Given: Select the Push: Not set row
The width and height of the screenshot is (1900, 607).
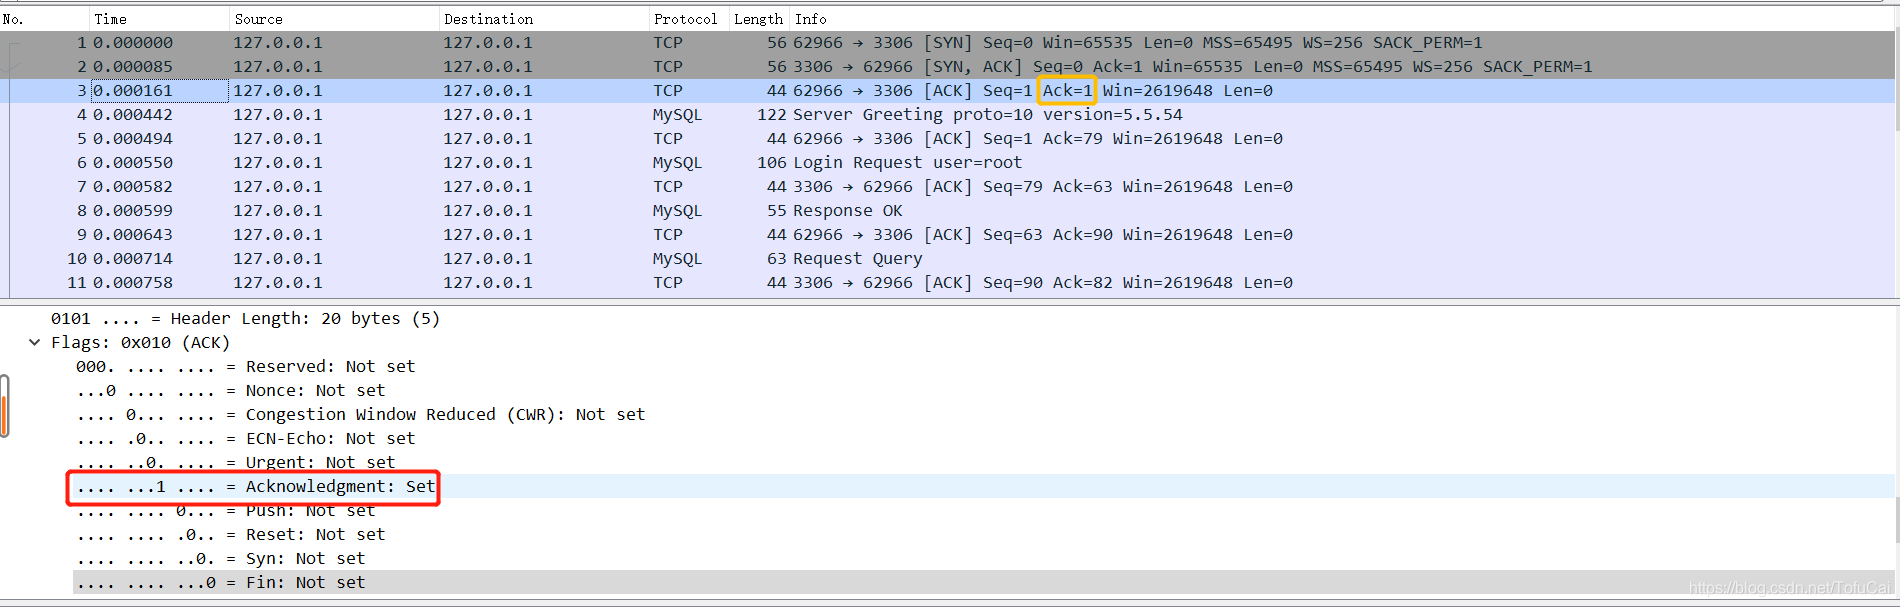Looking at the screenshot, I should 225,511.
